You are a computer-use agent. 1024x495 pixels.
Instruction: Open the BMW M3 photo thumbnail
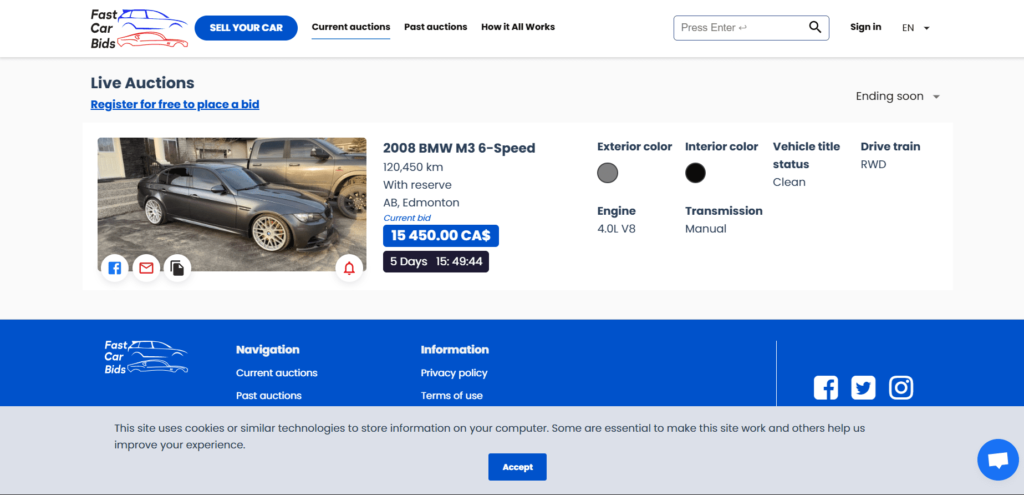[232, 204]
